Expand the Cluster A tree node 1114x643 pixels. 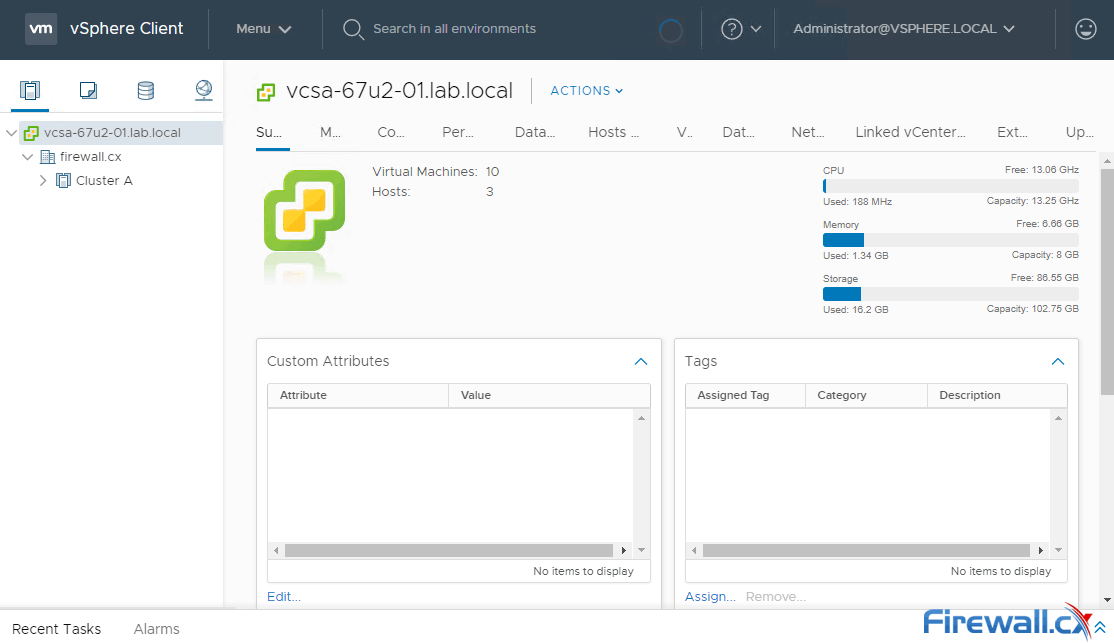(43, 180)
